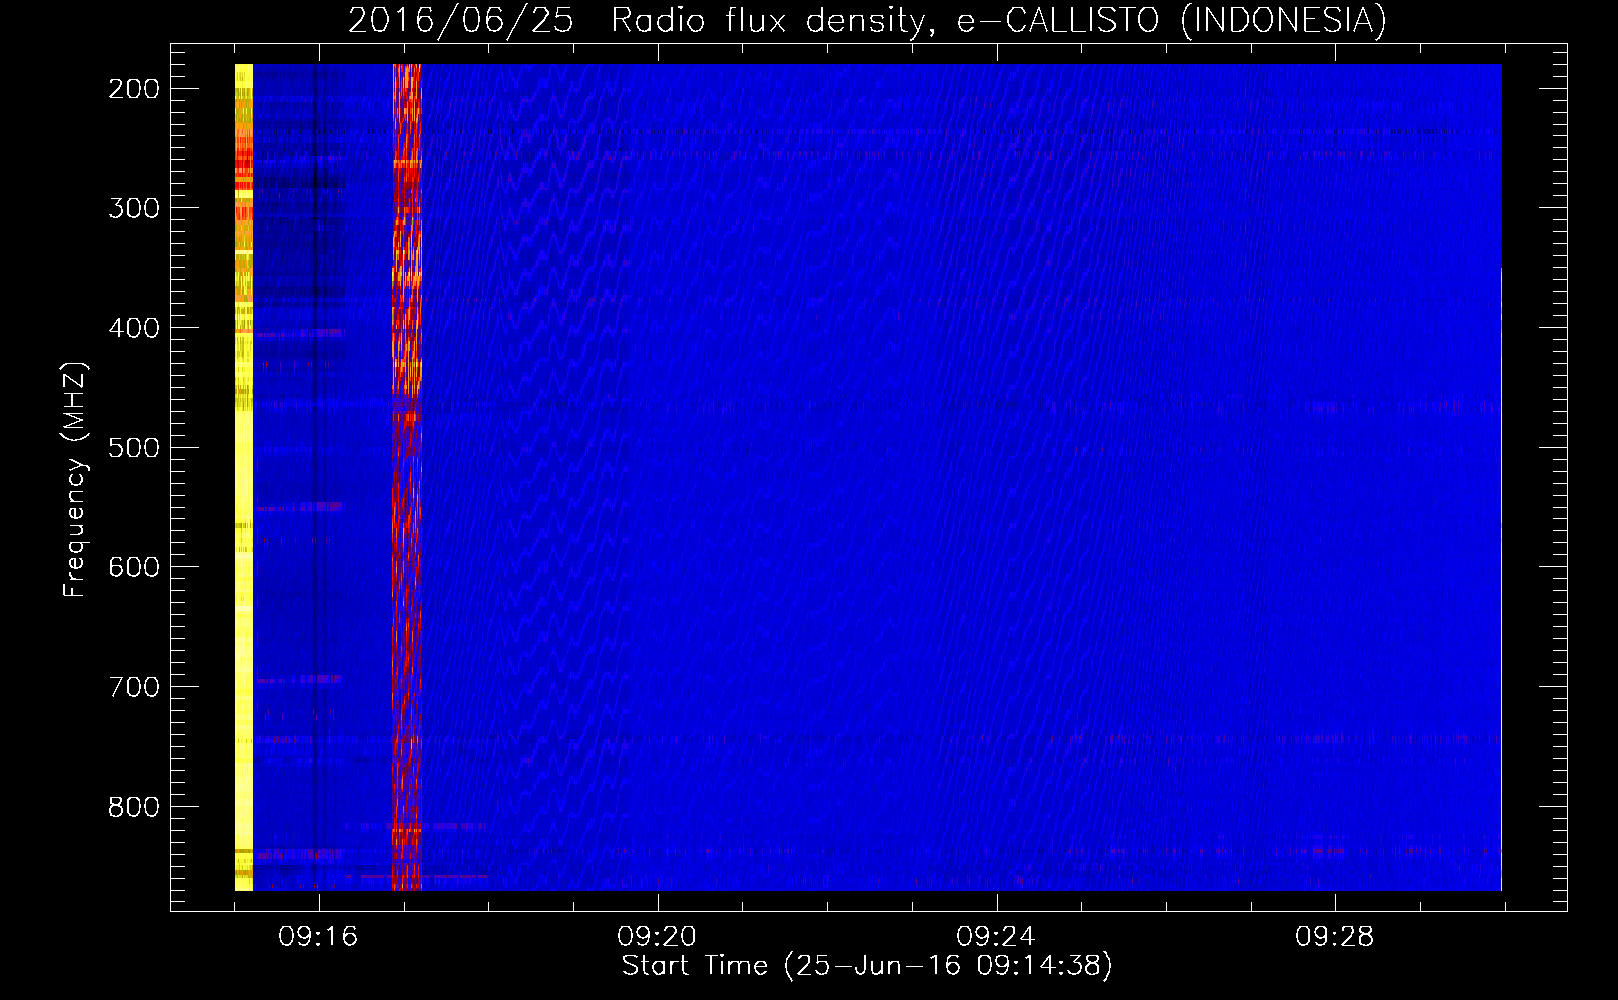The image size is (1618, 1000).
Task: Click the 'Frequency (MHZ)' axis label
Action: coord(75,479)
